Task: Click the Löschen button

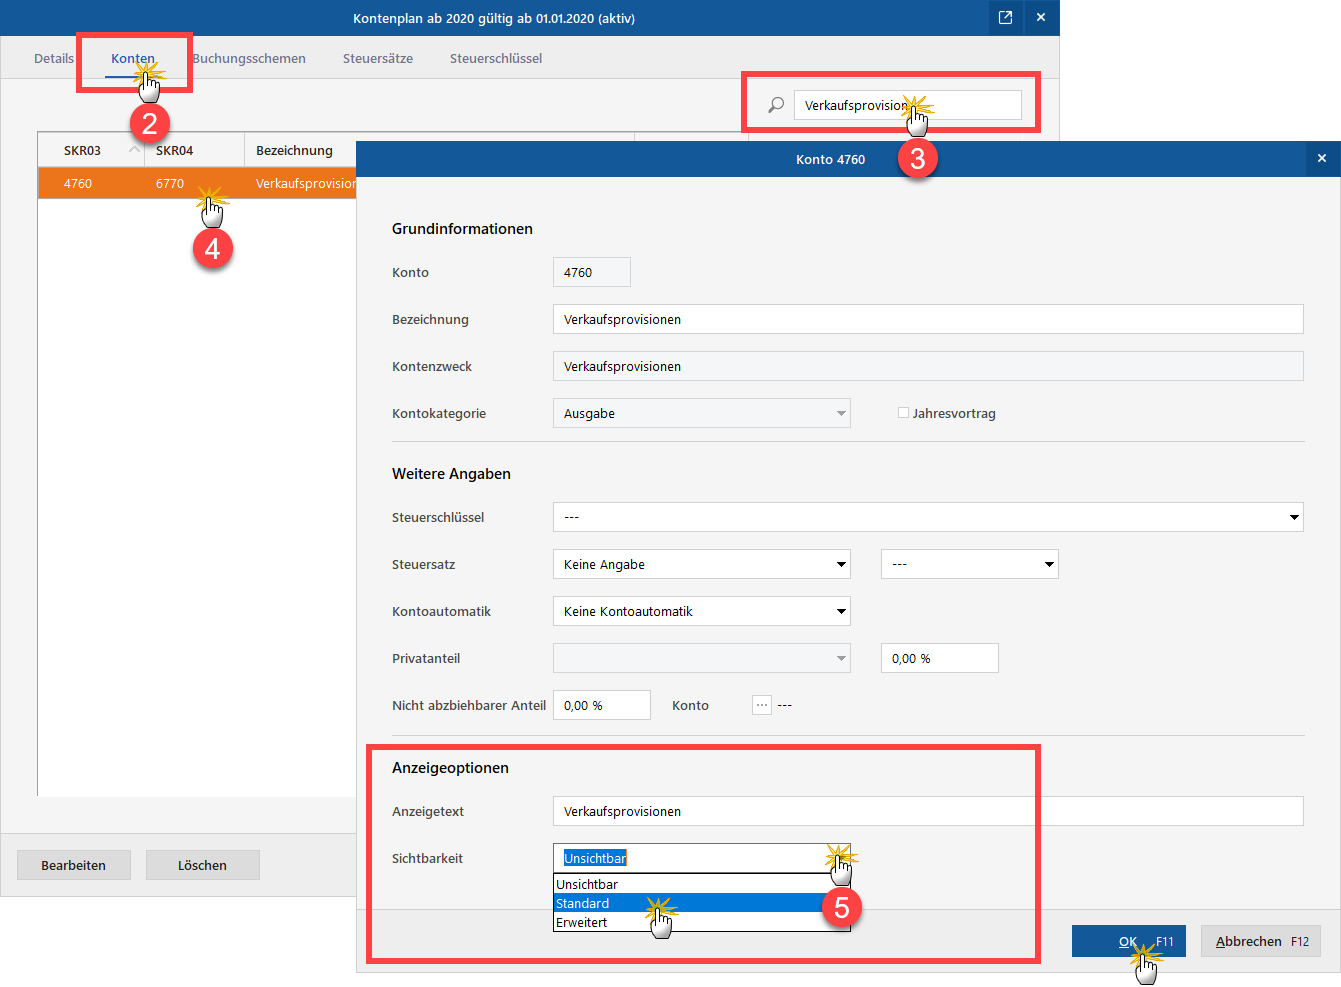Action: tap(203, 865)
